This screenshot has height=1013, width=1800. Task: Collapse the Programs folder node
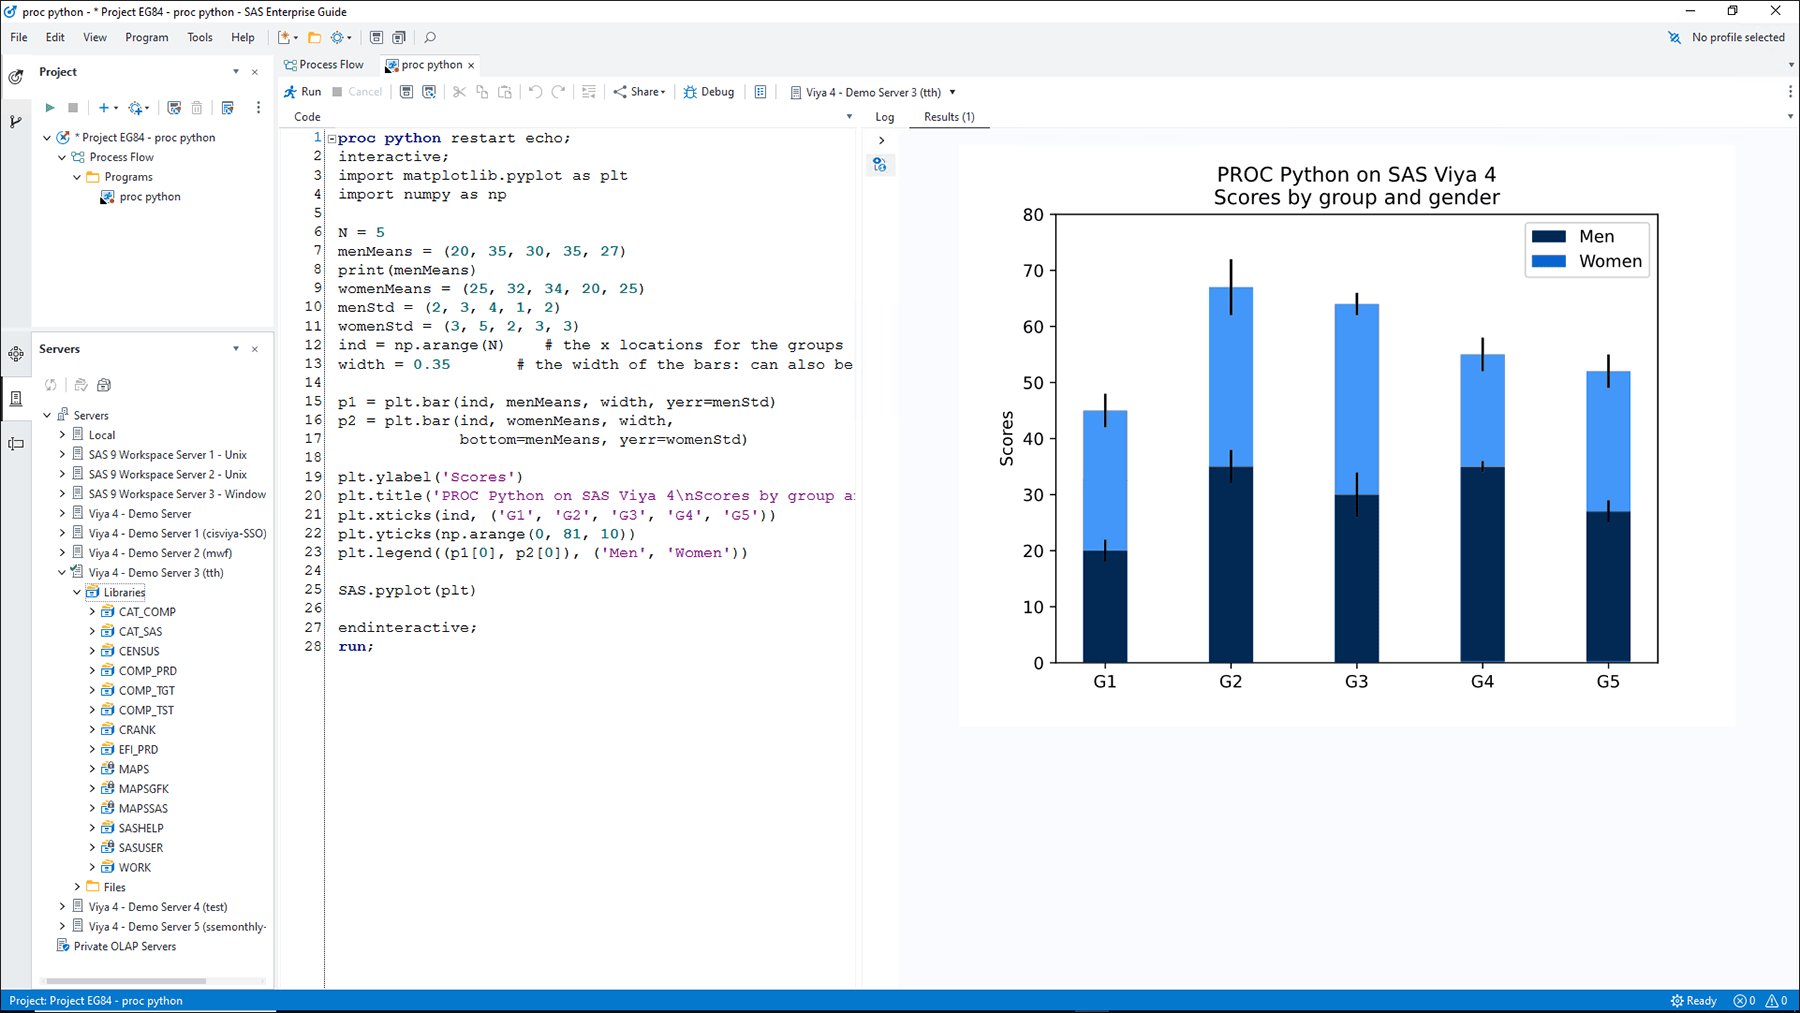77,177
